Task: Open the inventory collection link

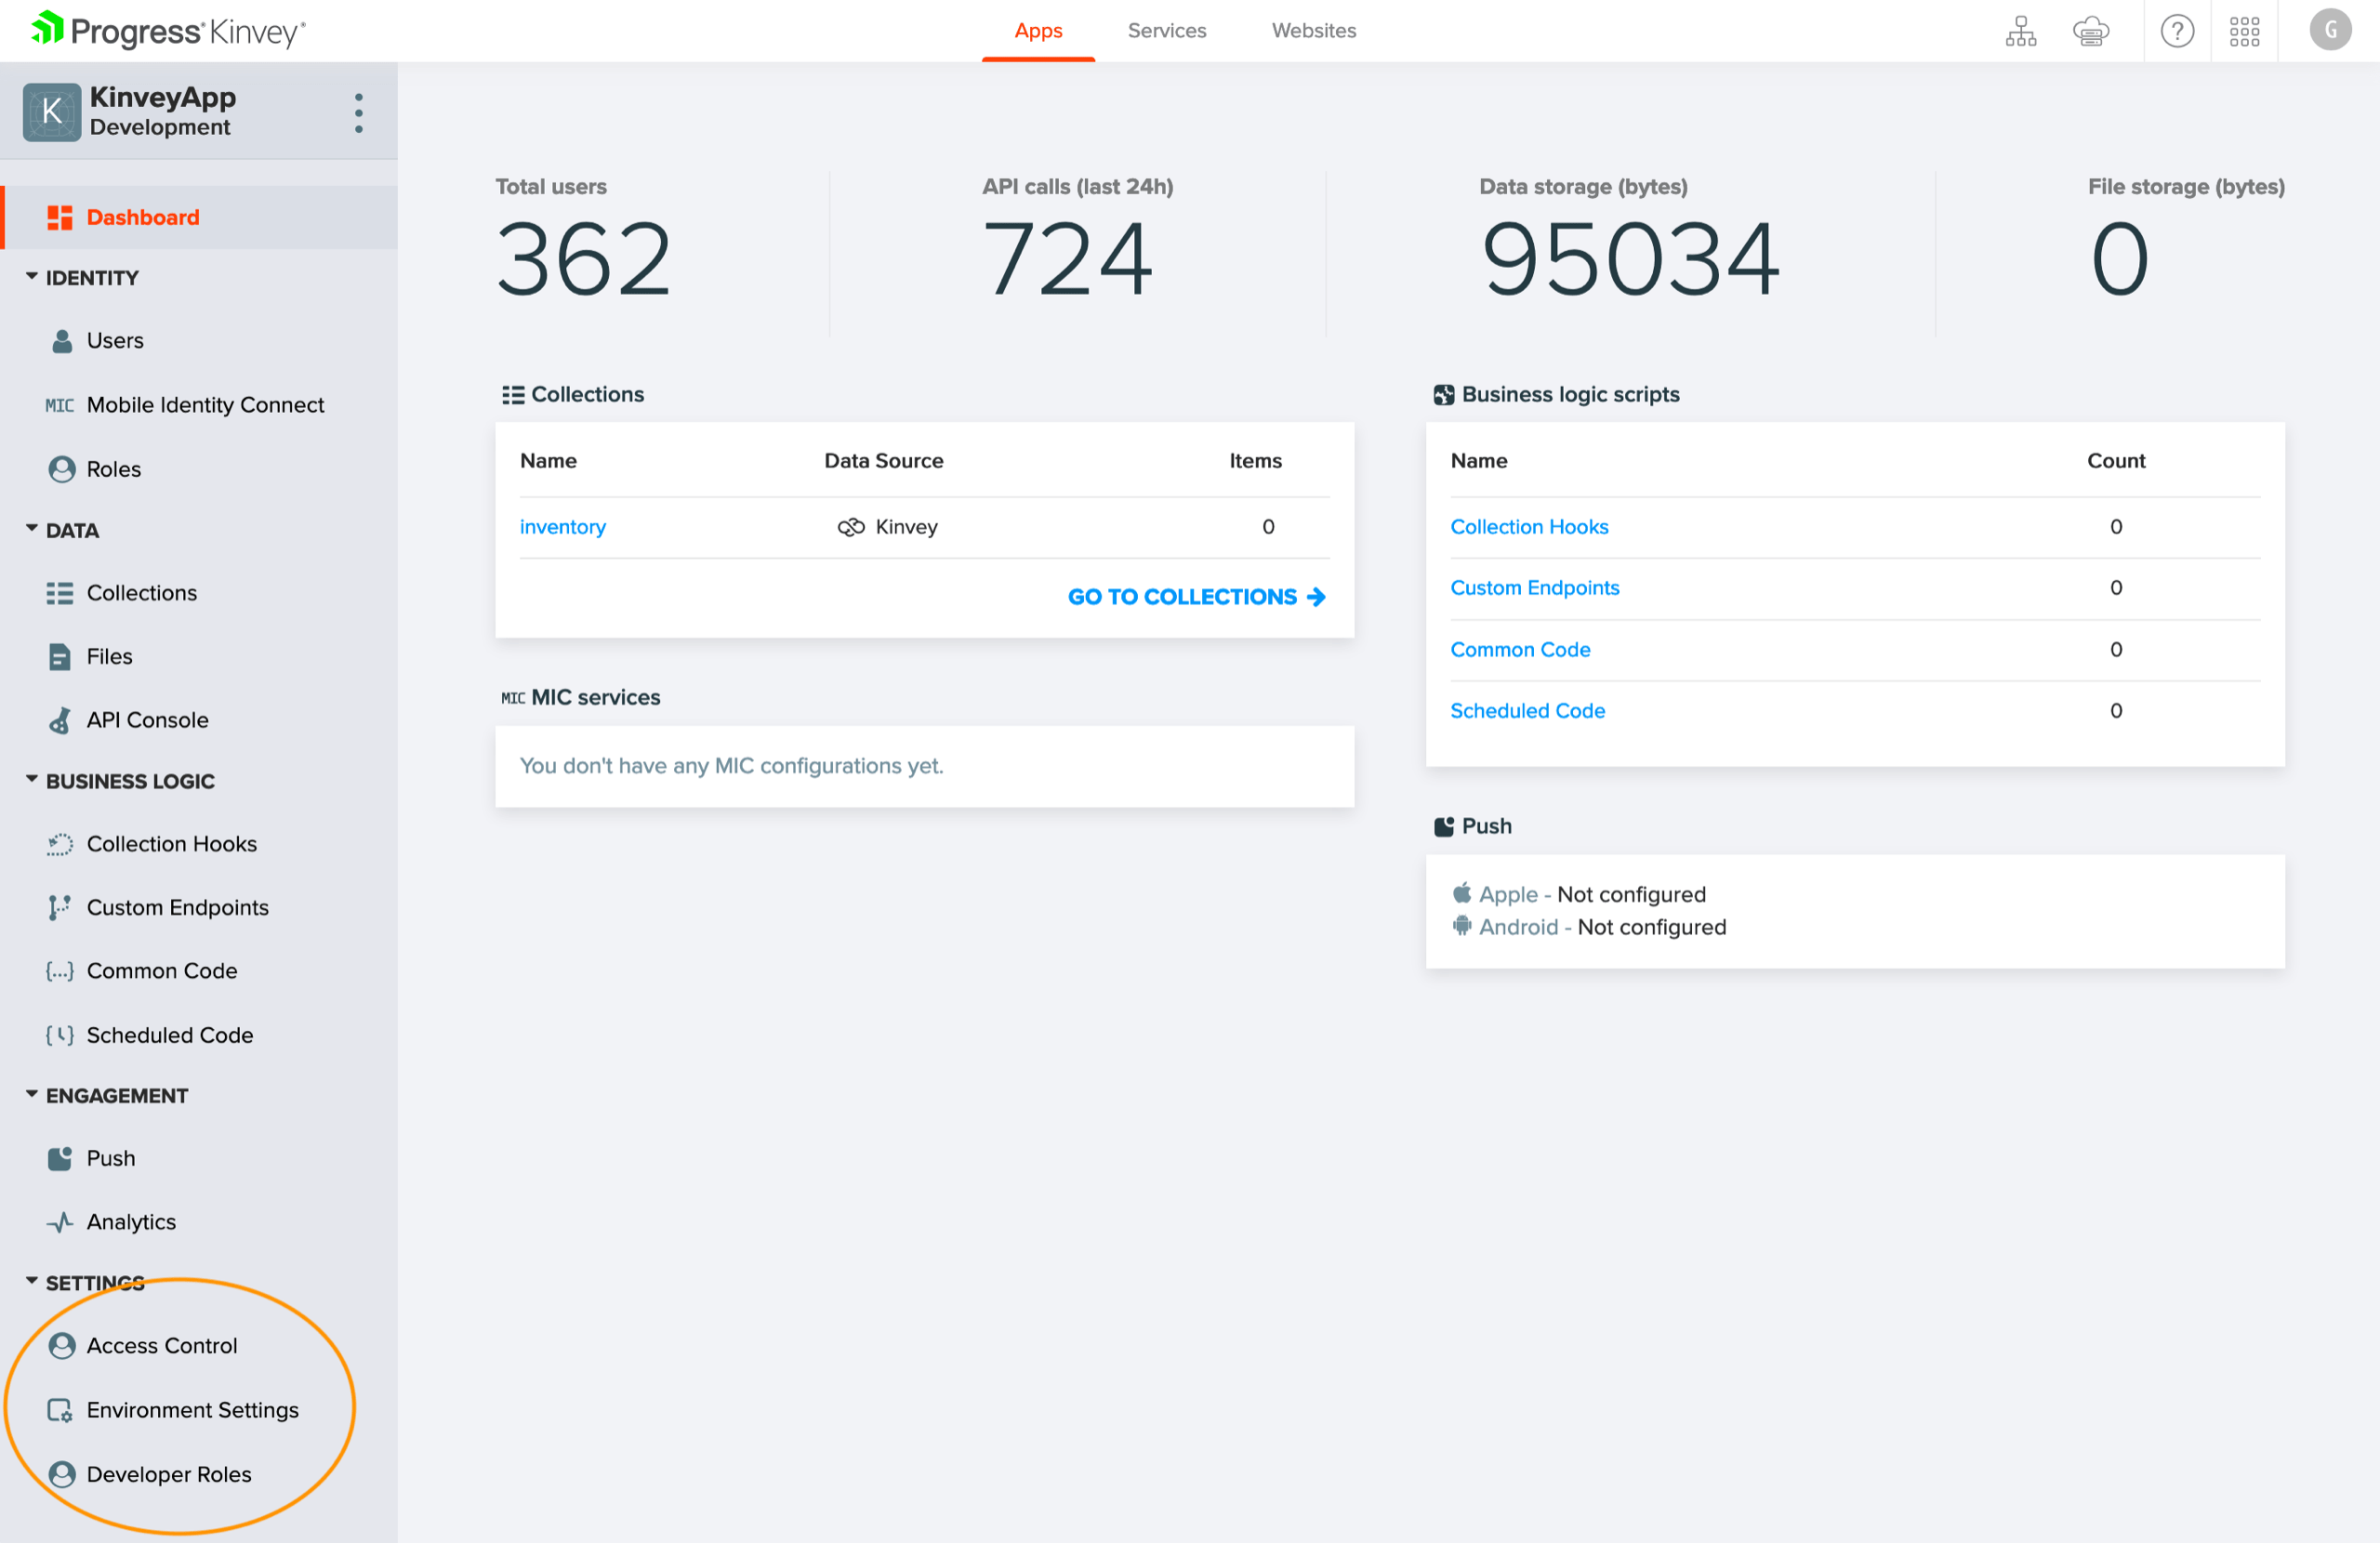Action: click(x=562, y=527)
